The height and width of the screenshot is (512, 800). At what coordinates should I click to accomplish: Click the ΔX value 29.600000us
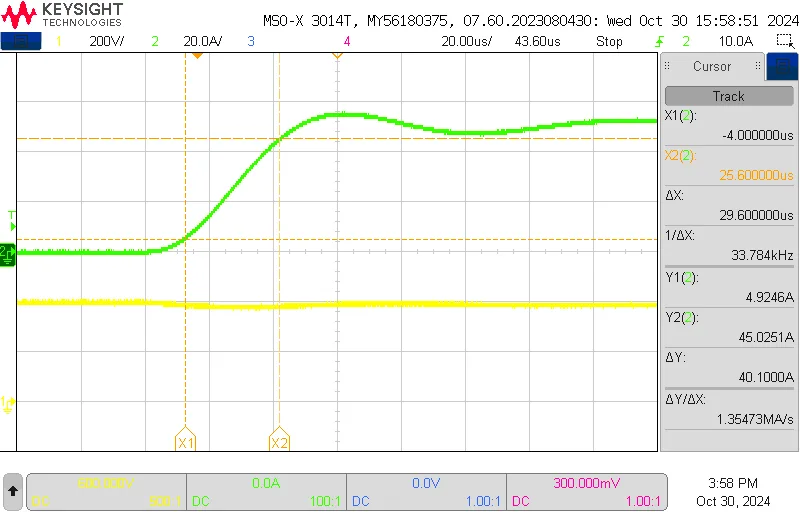[756, 215]
